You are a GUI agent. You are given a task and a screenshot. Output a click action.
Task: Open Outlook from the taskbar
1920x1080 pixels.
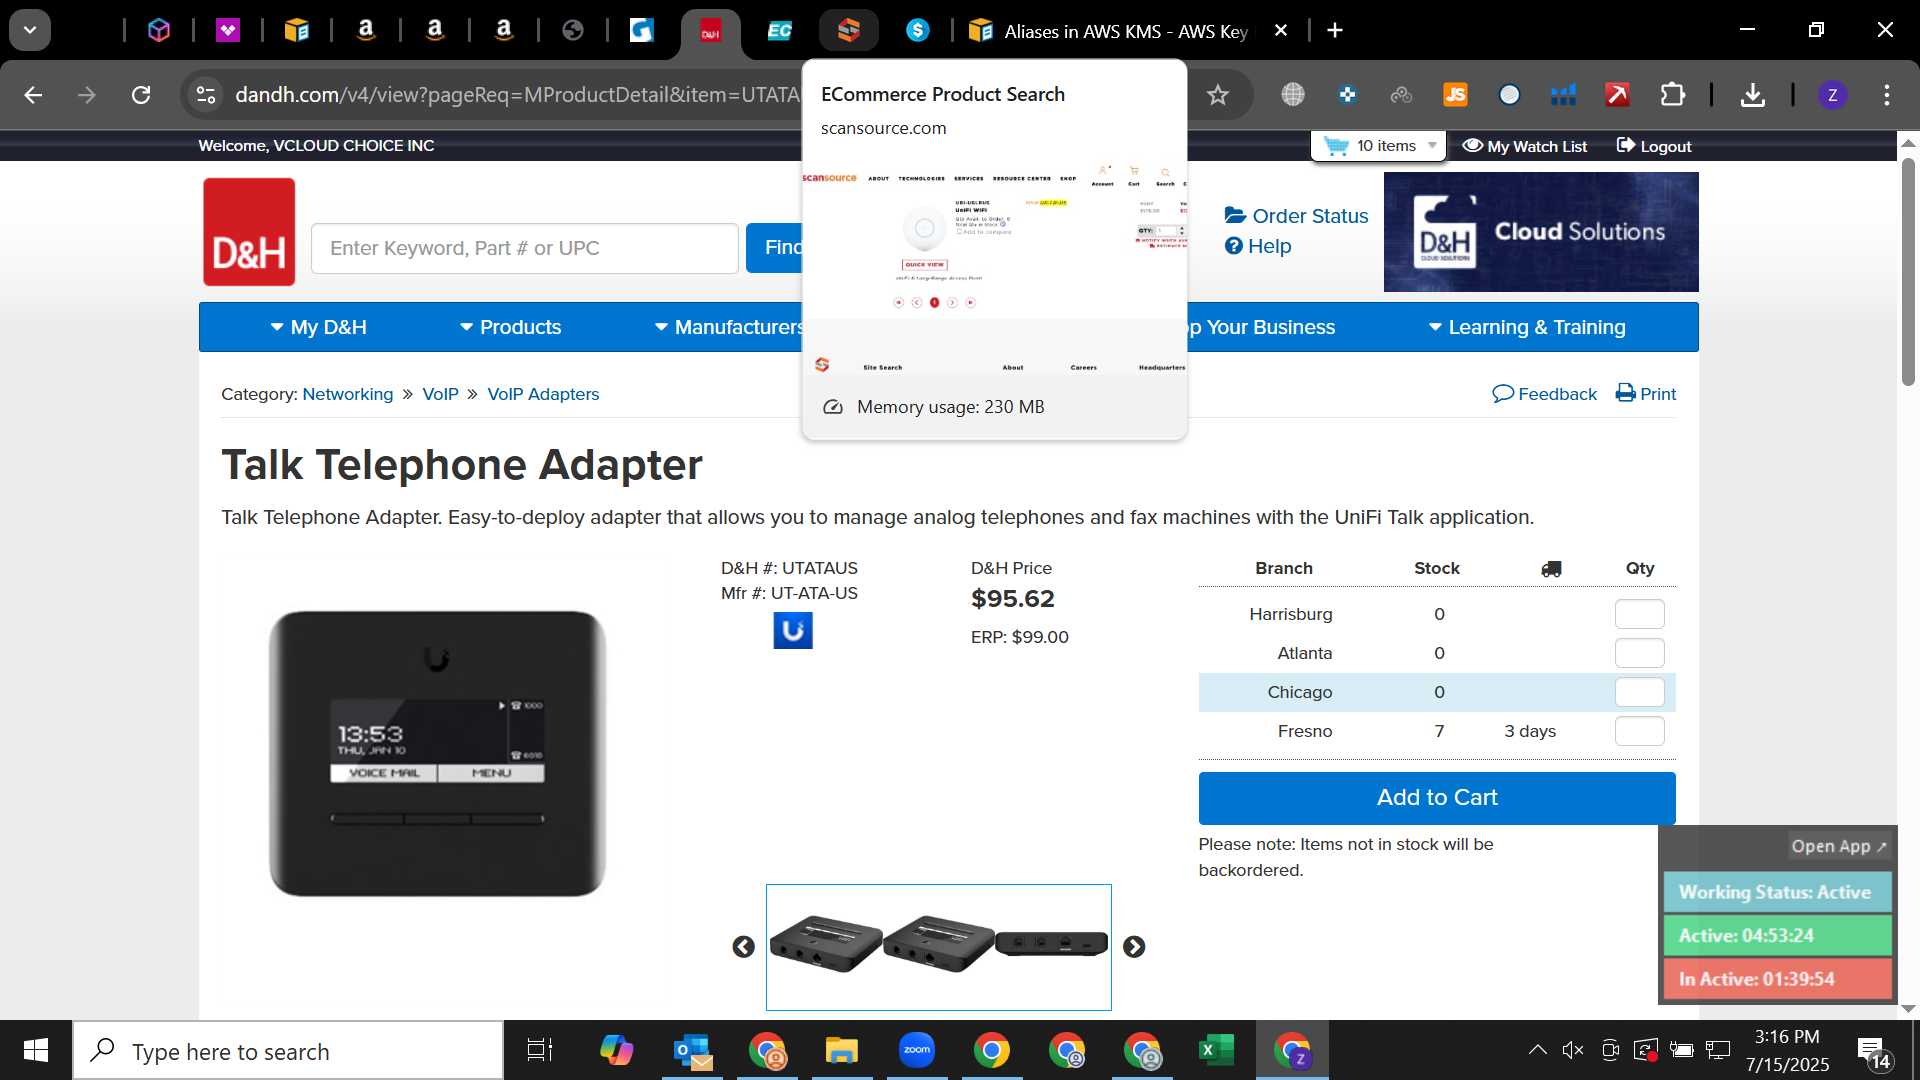(x=692, y=1051)
